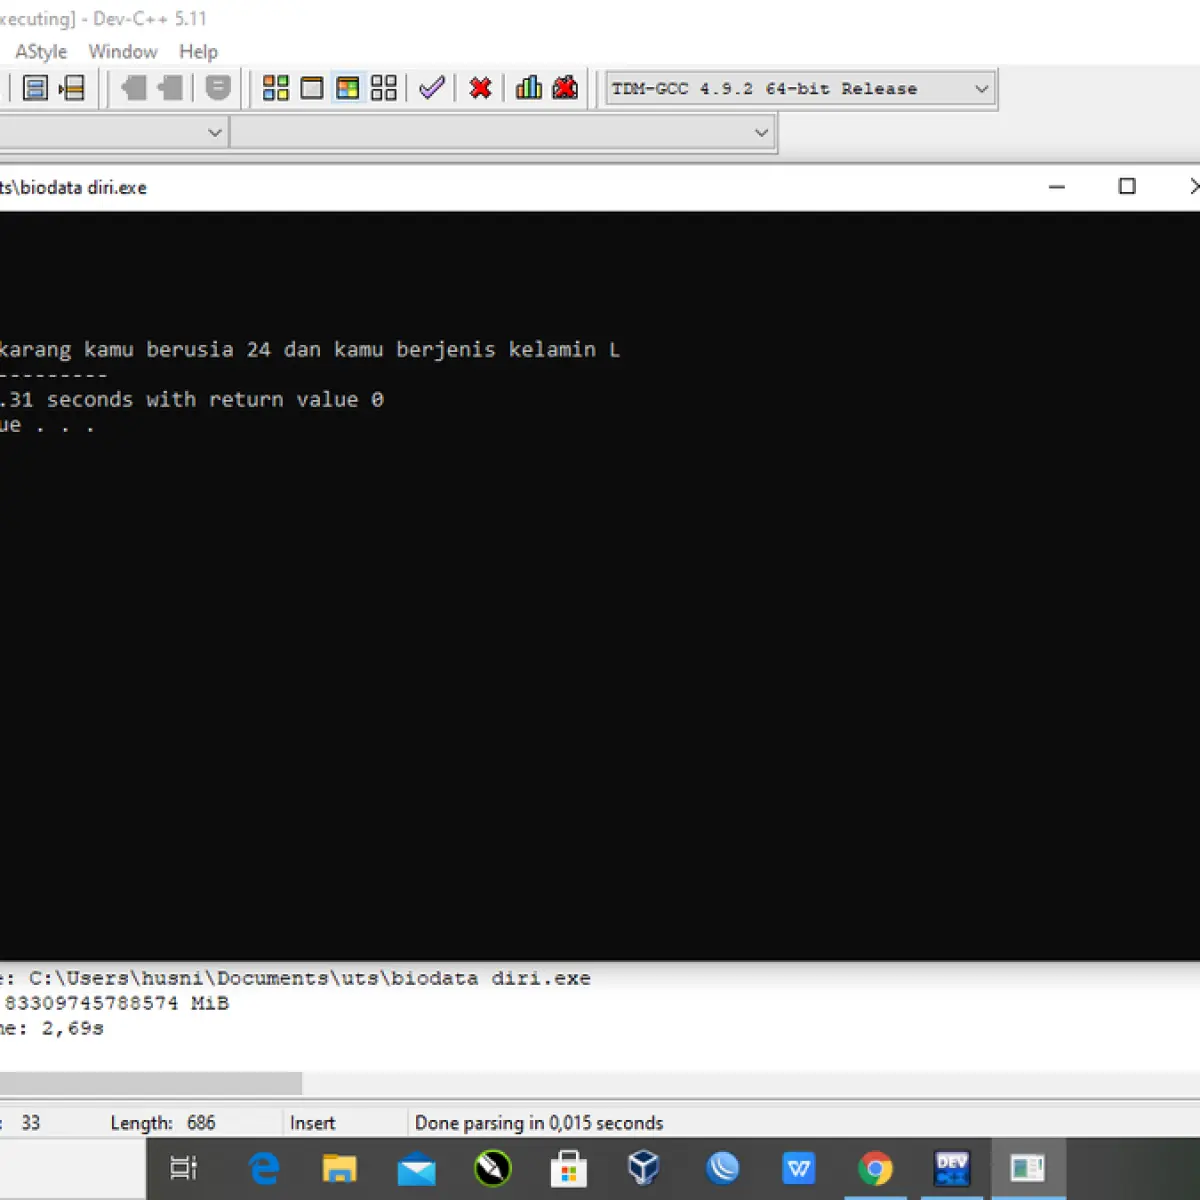Click the gray shield-shaped toolbar icon
This screenshot has height=1200, width=1200.
(x=217, y=88)
